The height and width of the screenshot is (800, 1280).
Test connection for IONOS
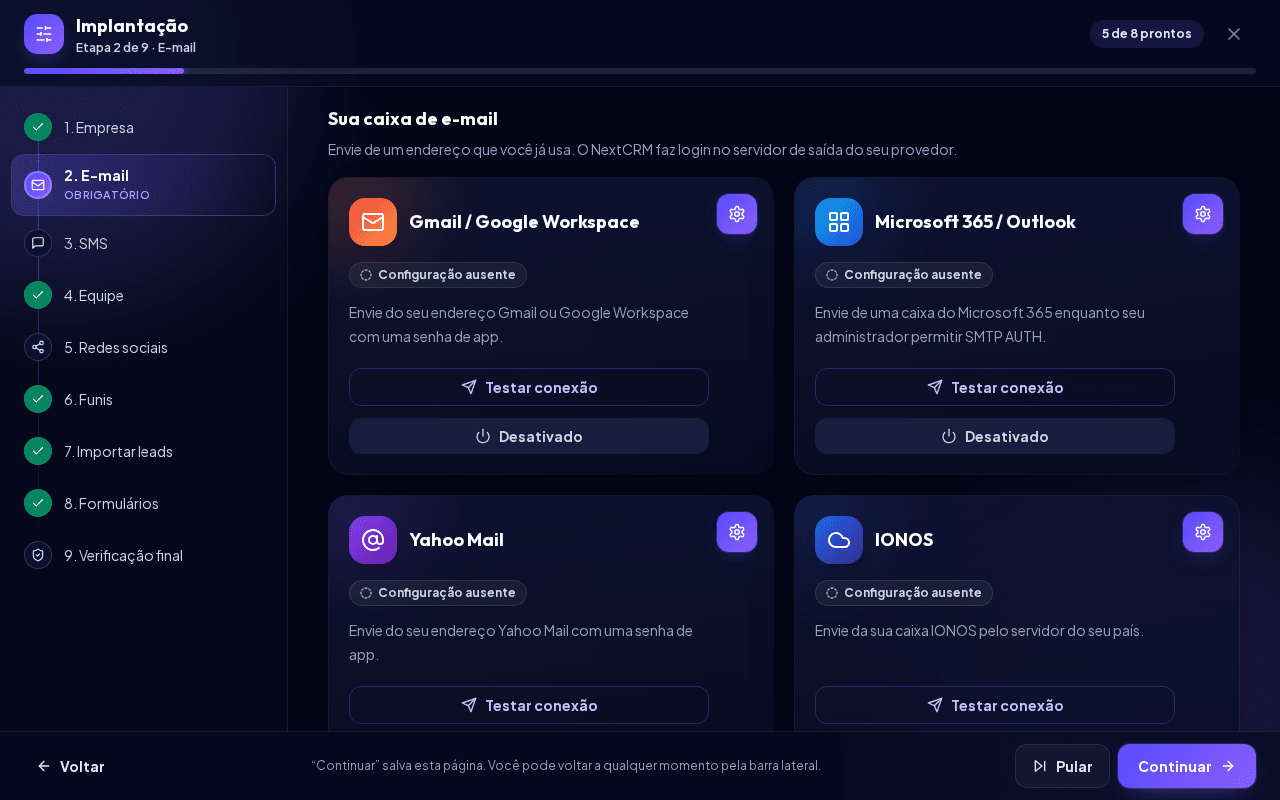(x=995, y=705)
